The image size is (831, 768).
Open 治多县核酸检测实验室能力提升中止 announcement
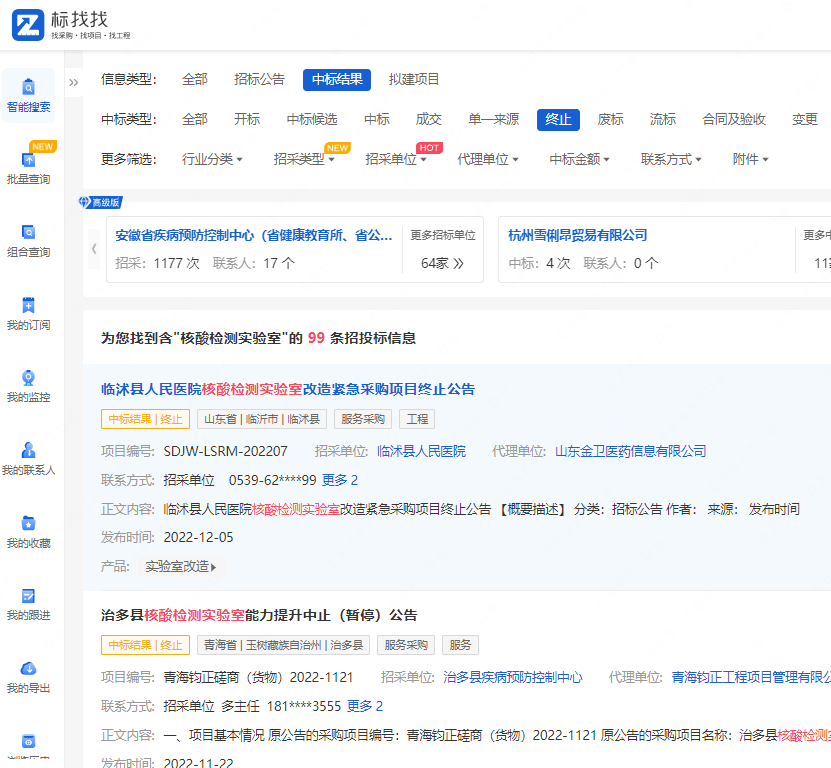[259, 615]
